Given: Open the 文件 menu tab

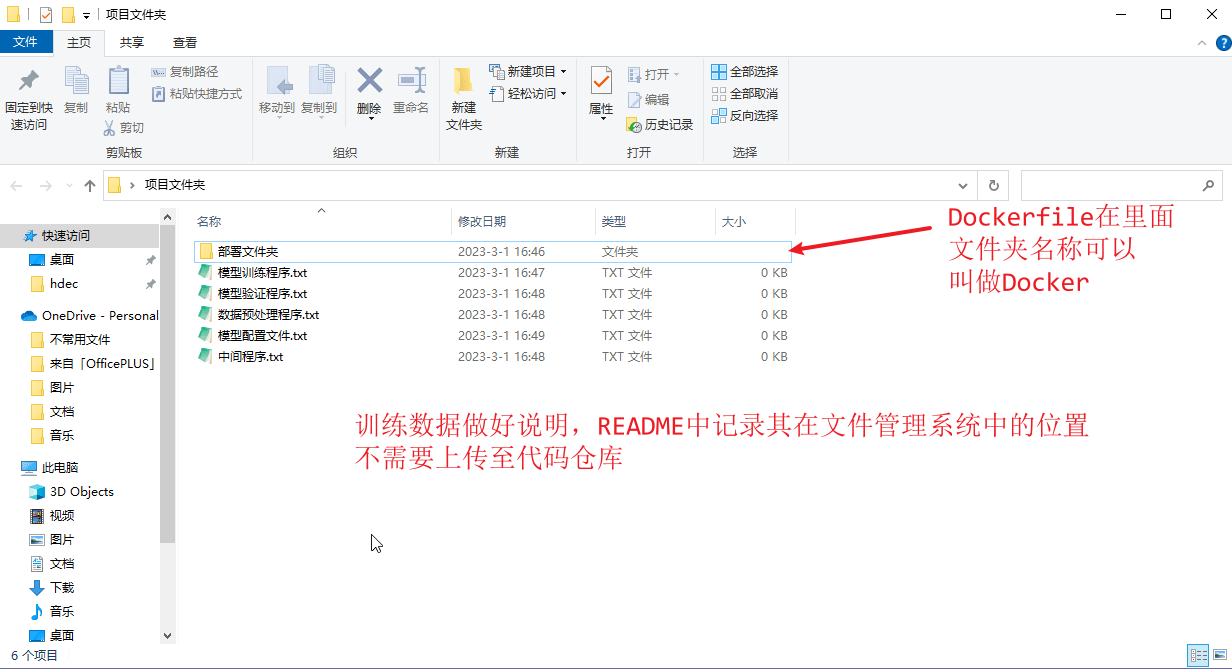Looking at the screenshot, I should (x=25, y=42).
